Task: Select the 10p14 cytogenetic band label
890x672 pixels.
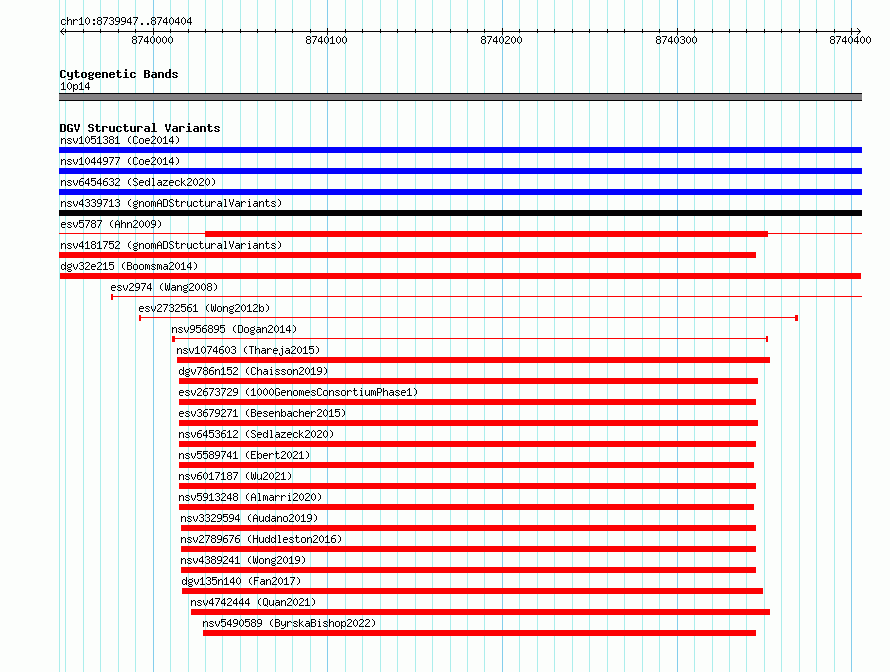Action: tap(75, 86)
